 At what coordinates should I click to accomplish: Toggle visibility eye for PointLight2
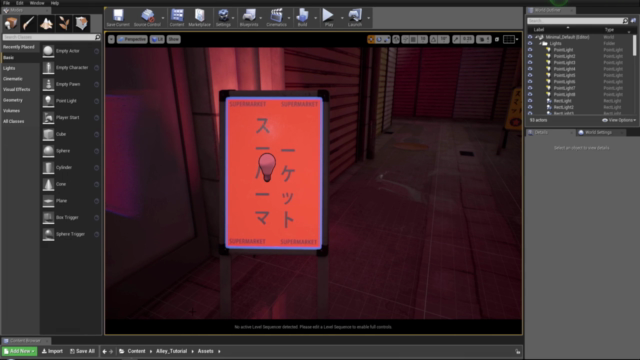coord(530,56)
